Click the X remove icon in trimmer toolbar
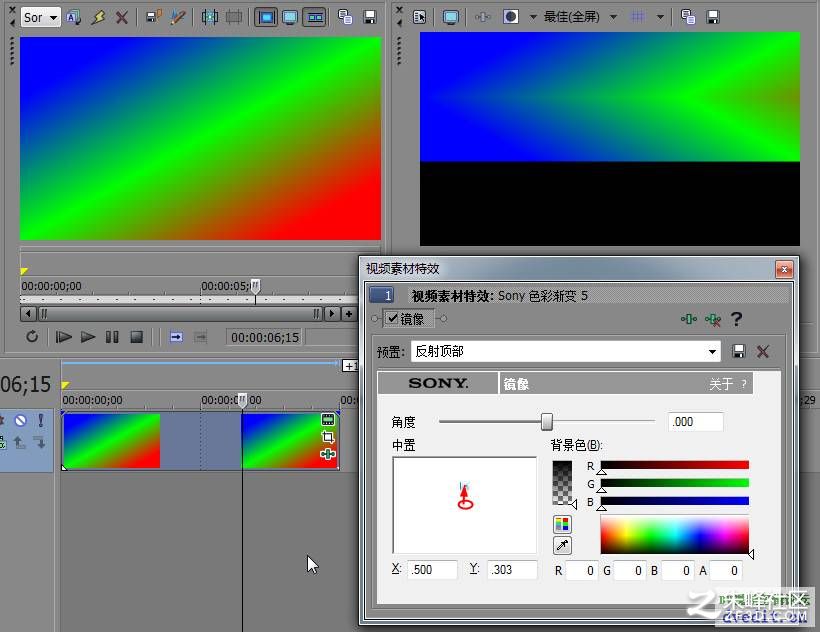 [122, 17]
